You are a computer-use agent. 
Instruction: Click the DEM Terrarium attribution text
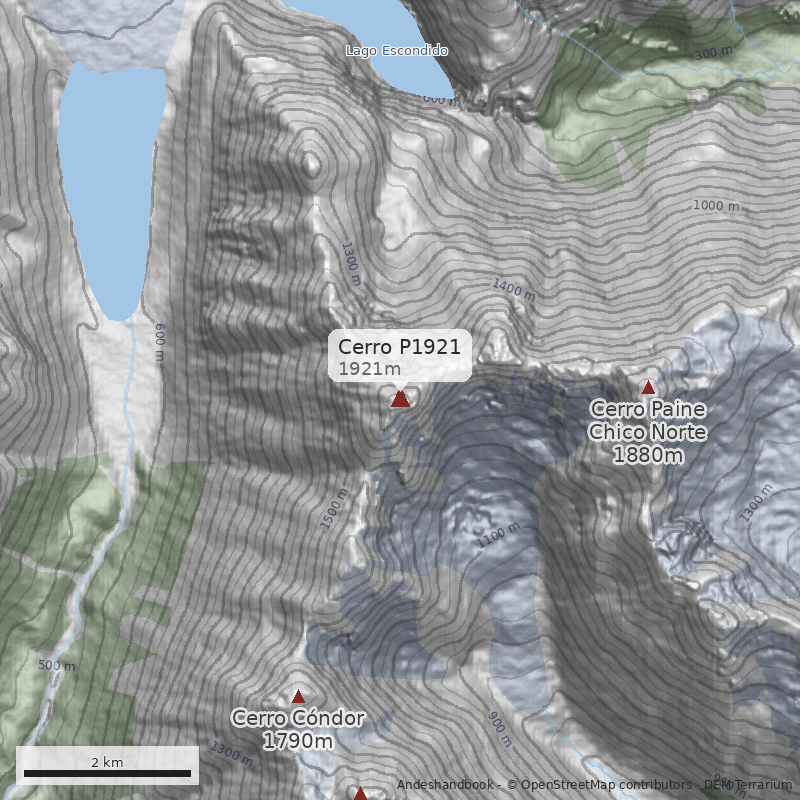pos(748,785)
